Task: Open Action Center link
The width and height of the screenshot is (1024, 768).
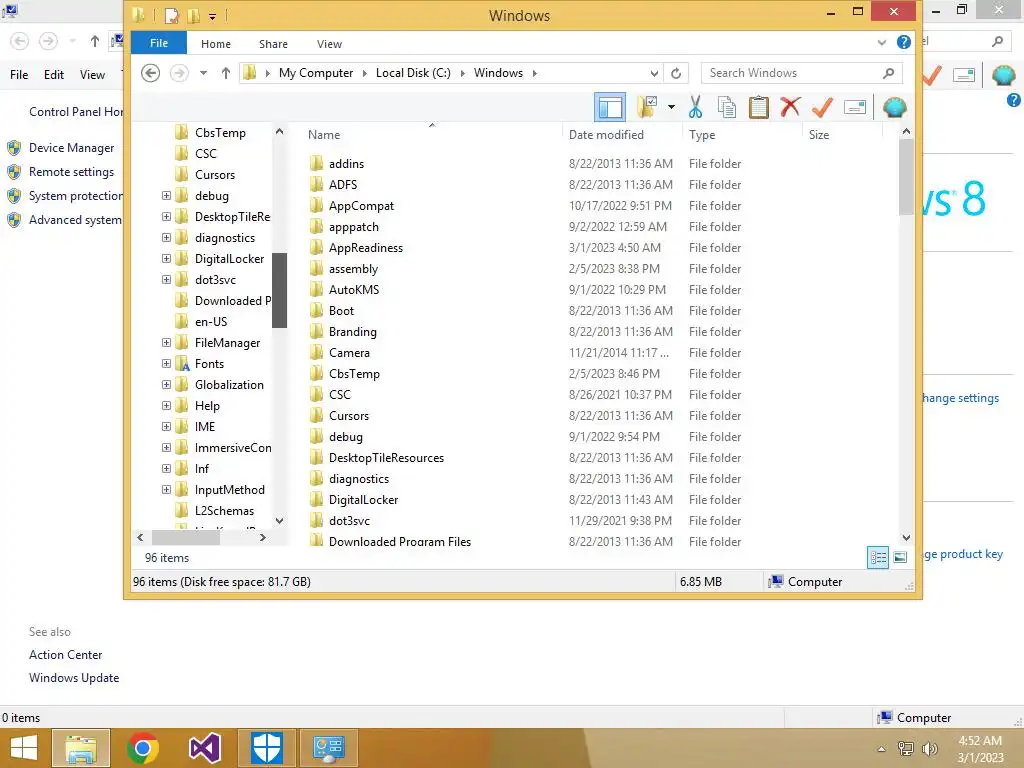Action: (65, 654)
